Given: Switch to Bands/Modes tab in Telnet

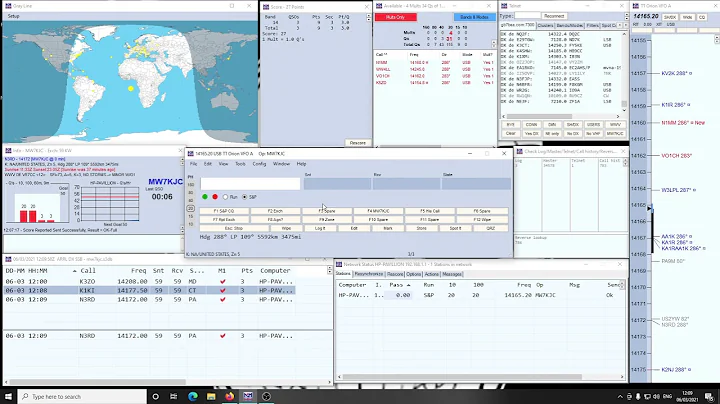Looking at the screenshot, I should tap(570, 26).
